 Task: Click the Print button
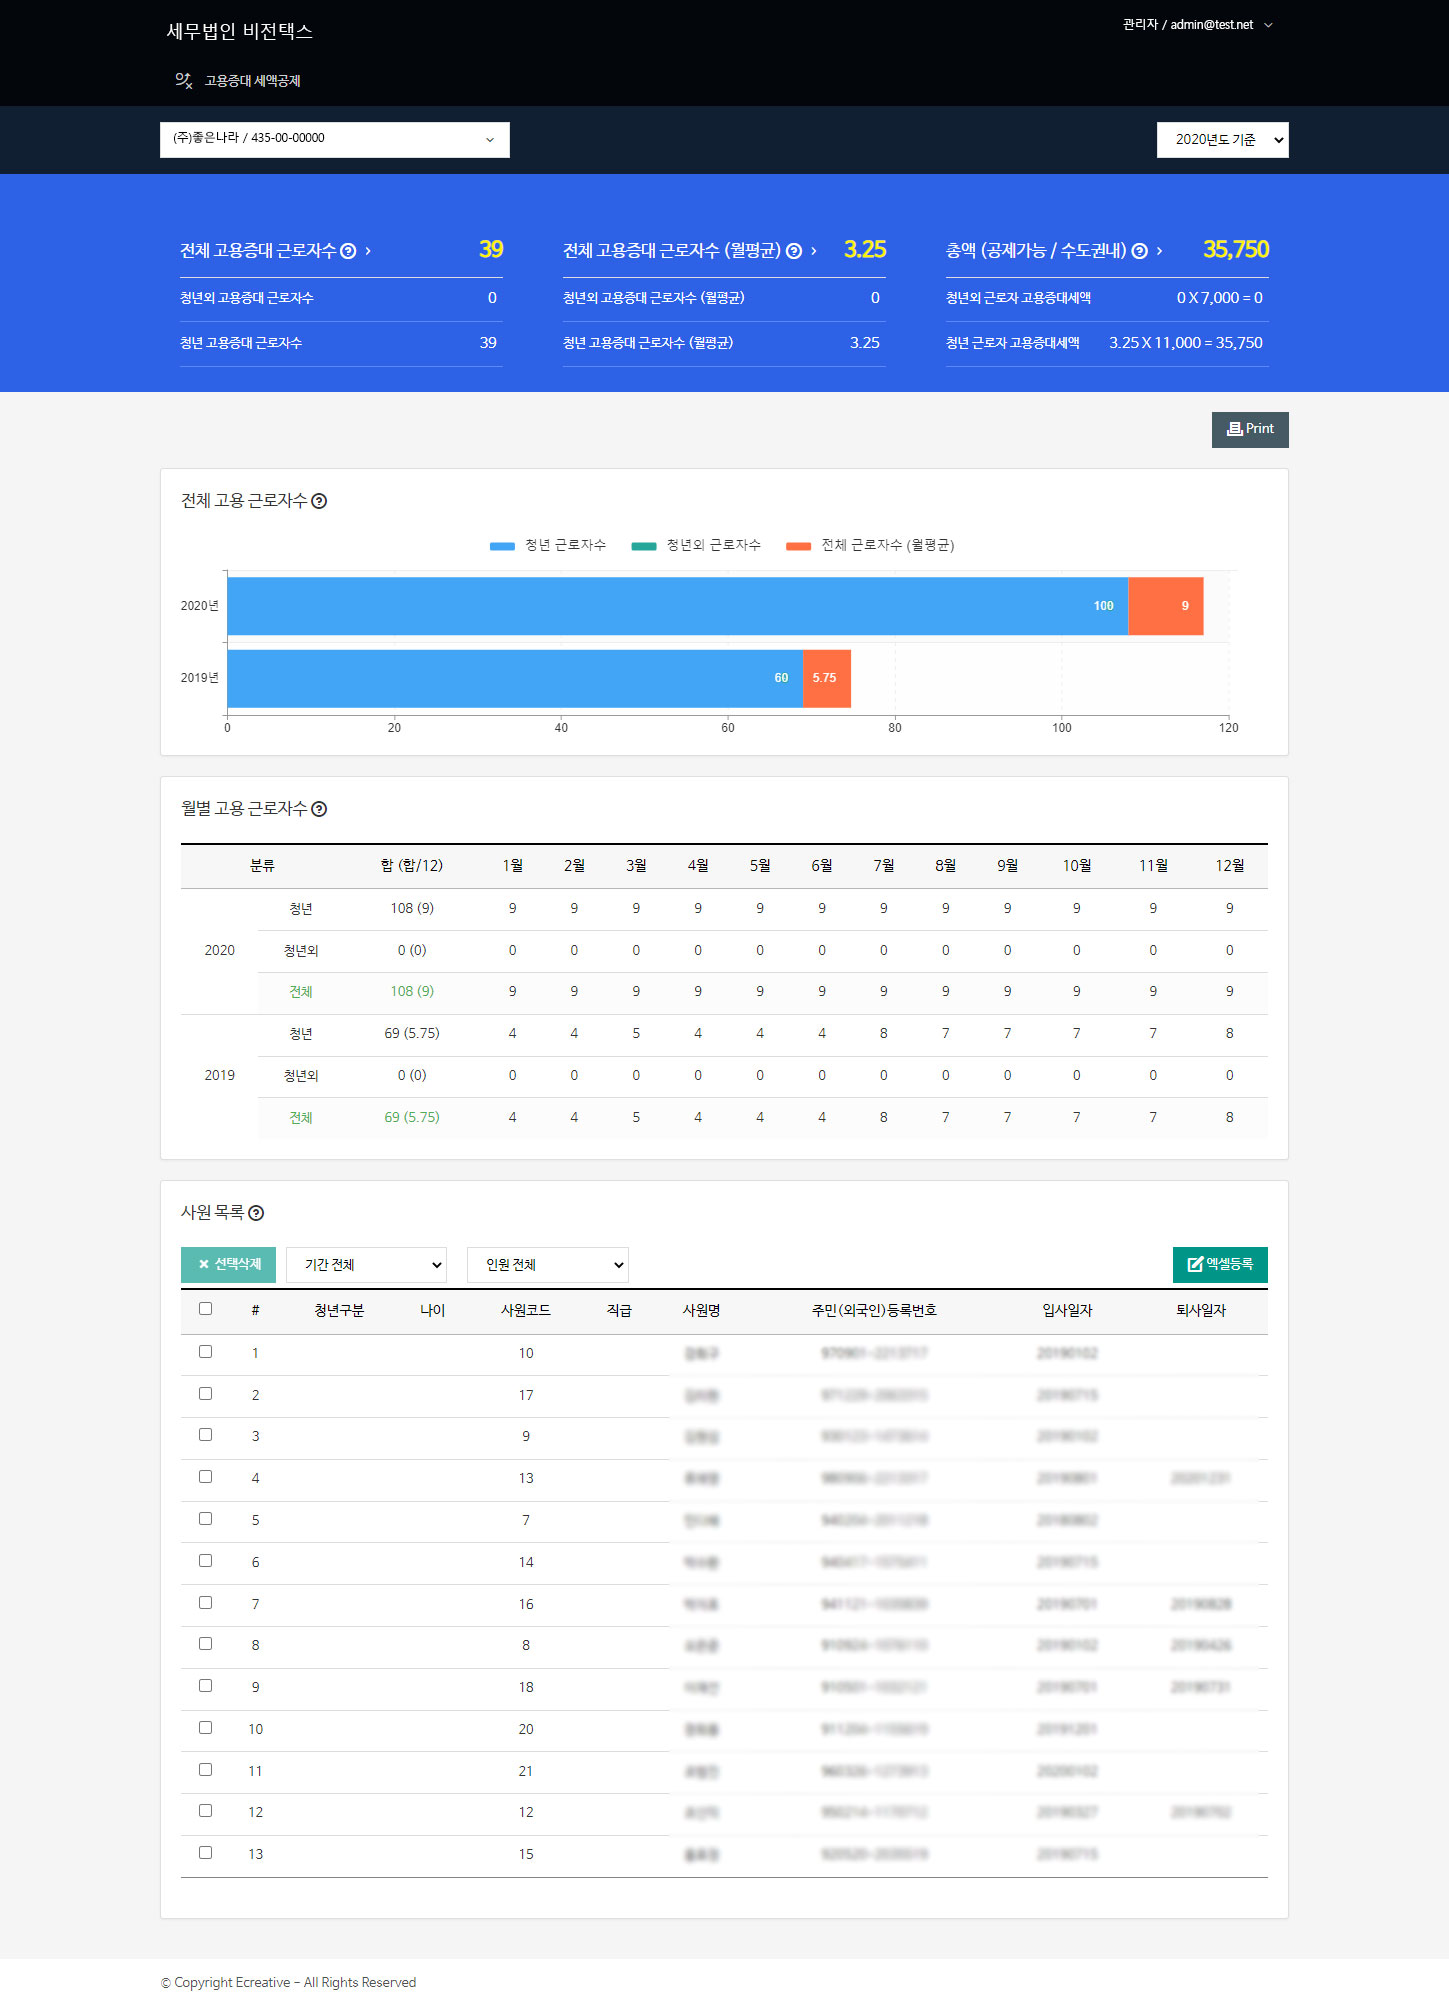click(x=1249, y=429)
